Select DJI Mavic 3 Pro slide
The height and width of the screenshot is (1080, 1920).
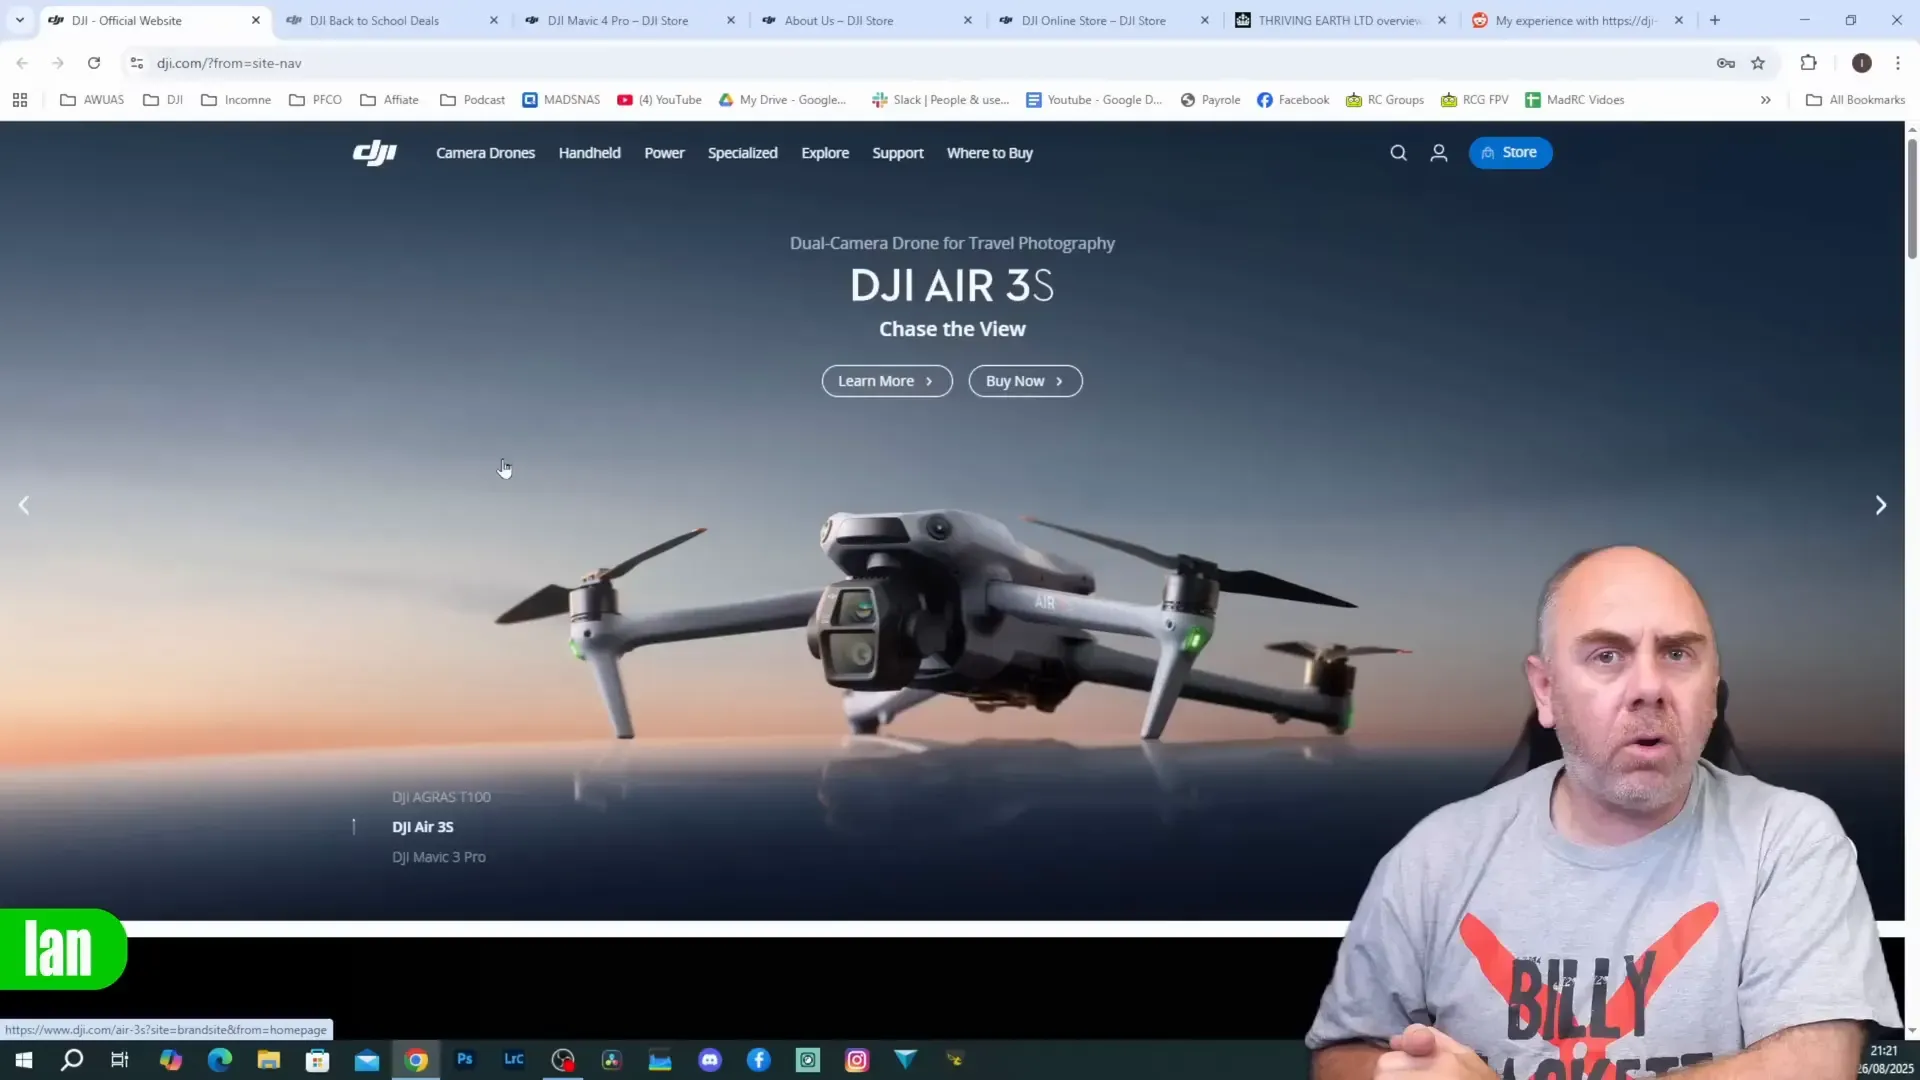(x=439, y=857)
